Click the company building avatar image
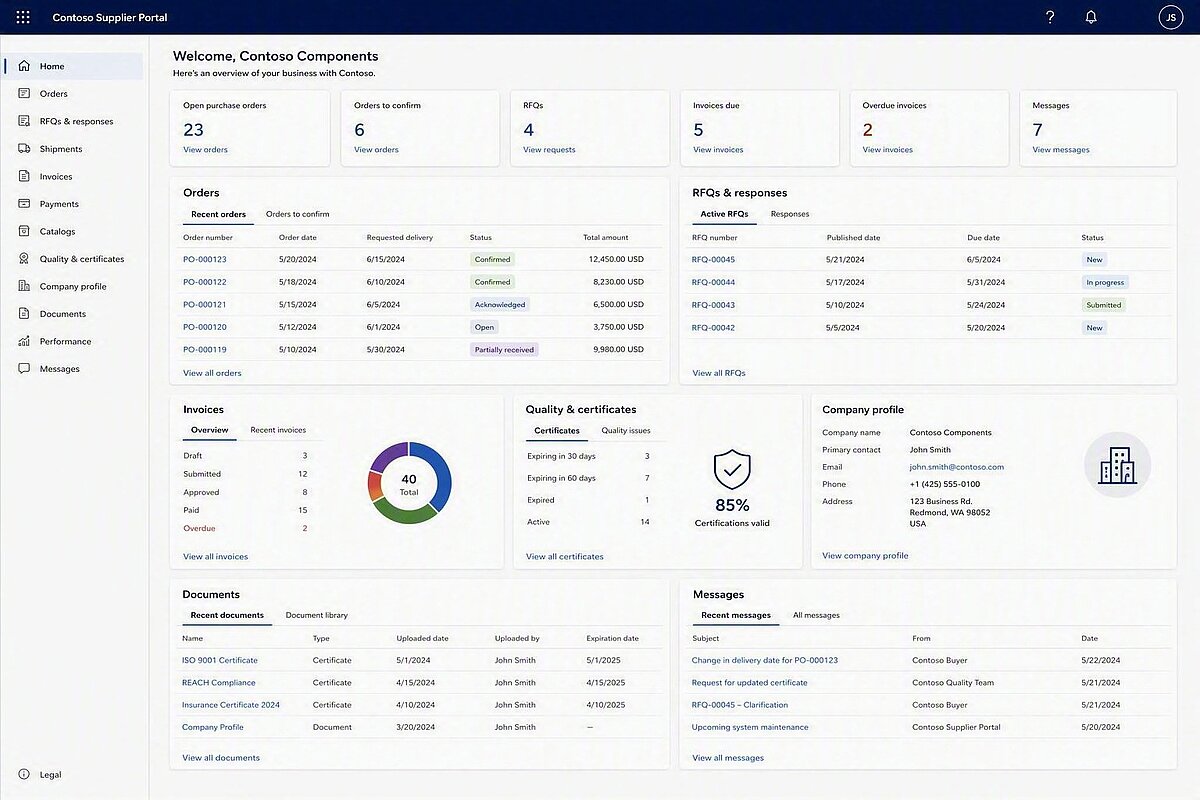Image resolution: width=1200 pixels, height=800 pixels. point(1117,466)
